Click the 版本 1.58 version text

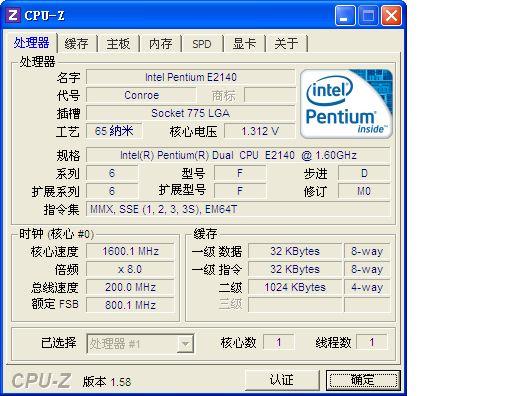[x=107, y=382]
